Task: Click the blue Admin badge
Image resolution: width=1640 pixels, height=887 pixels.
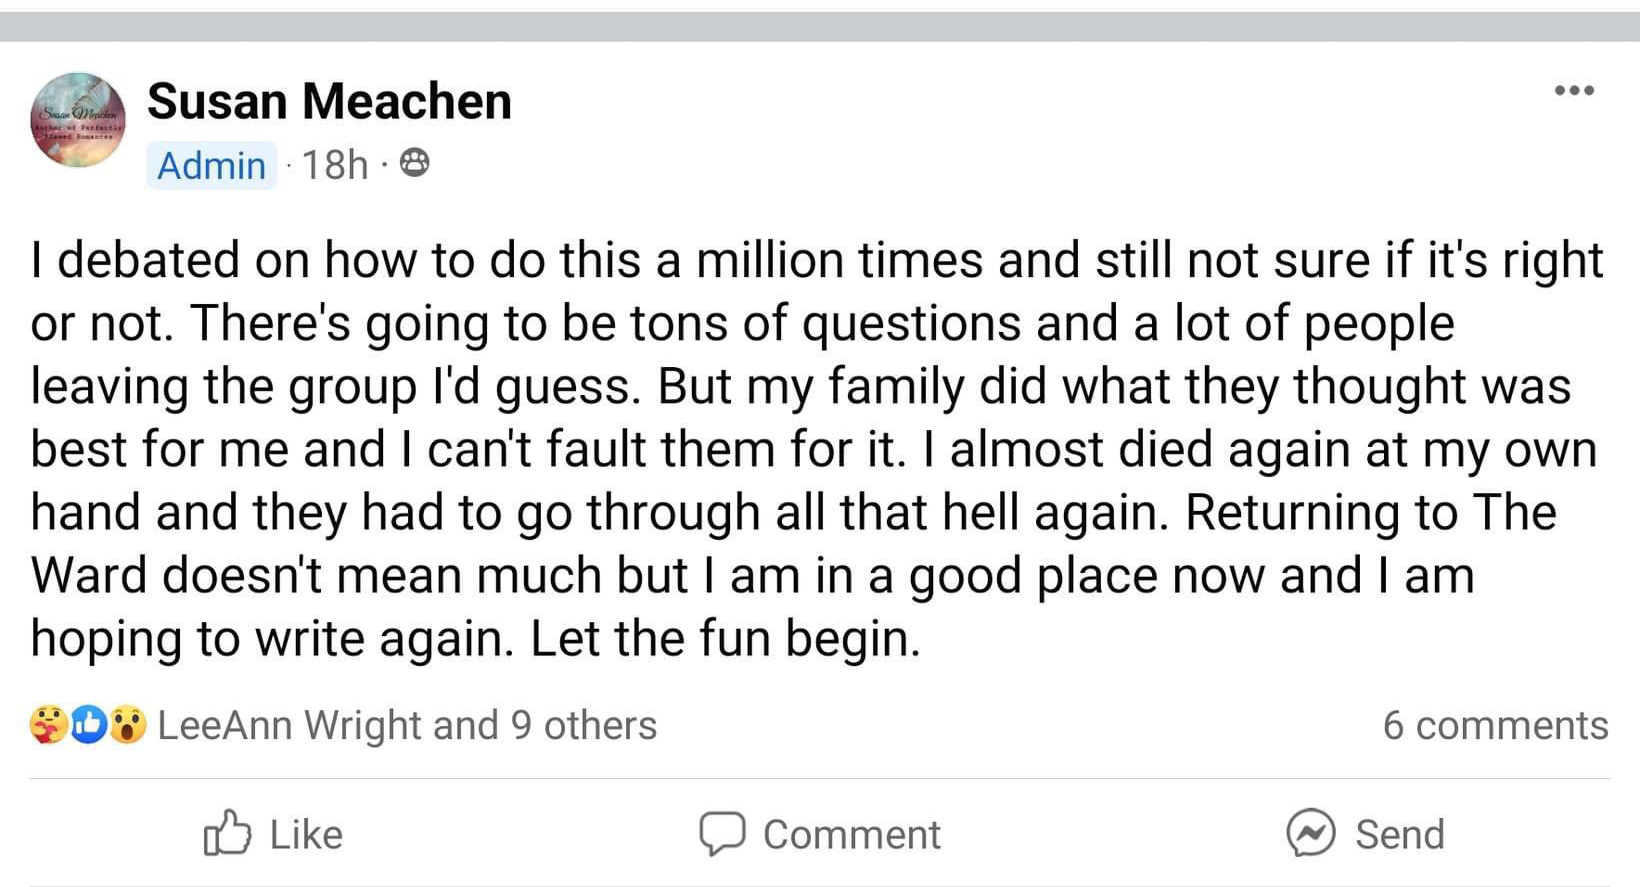Action: click(x=211, y=165)
